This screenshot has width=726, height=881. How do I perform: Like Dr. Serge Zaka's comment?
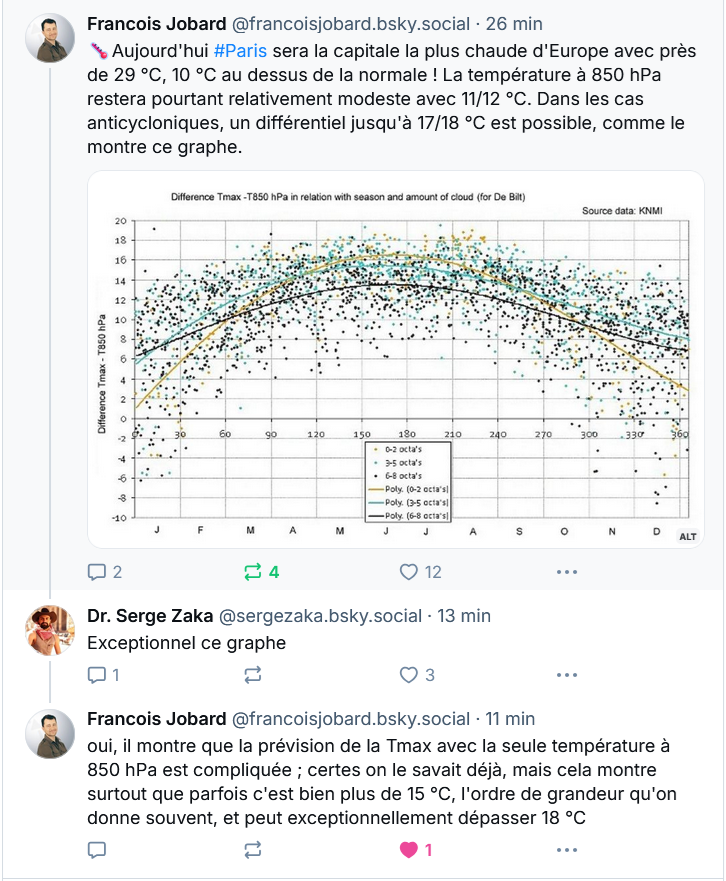417,675
